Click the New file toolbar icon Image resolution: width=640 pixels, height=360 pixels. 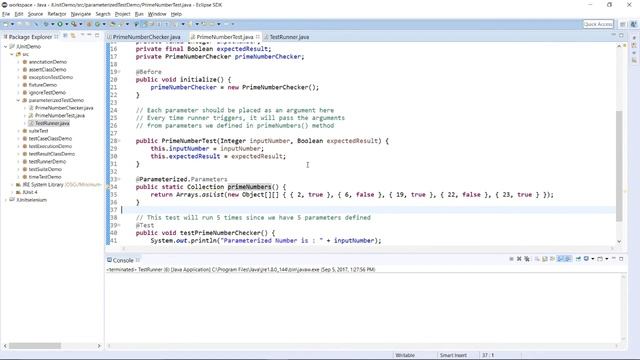coord(5,24)
